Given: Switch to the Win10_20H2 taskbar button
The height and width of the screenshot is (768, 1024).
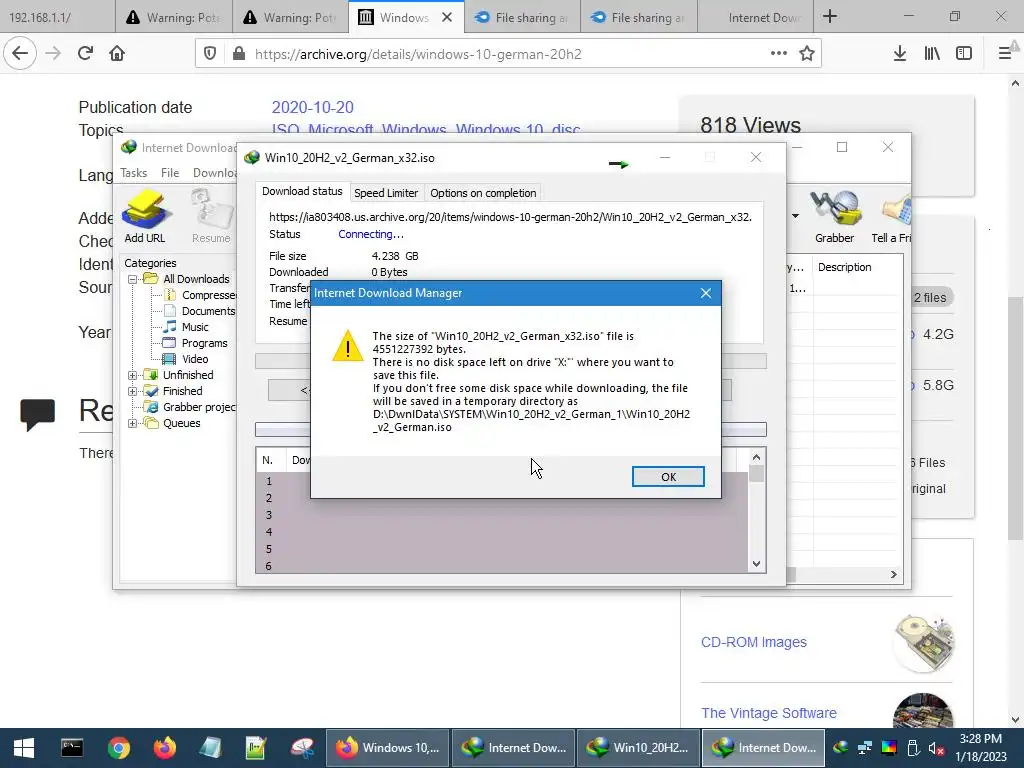Looking at the screenshot, I should tap(637, 748).
